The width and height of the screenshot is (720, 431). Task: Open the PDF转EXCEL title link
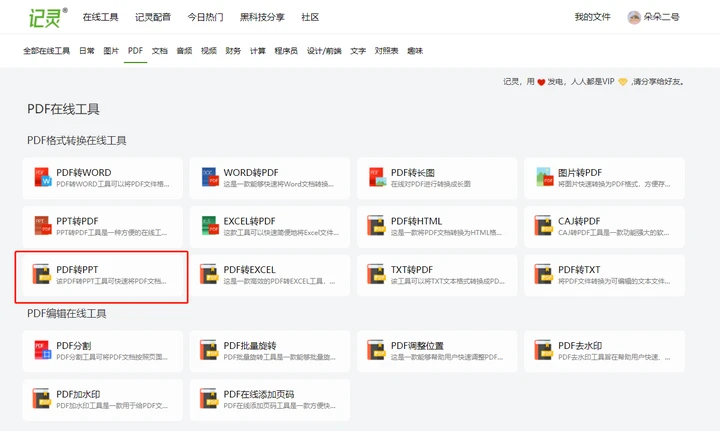point(249,270)
